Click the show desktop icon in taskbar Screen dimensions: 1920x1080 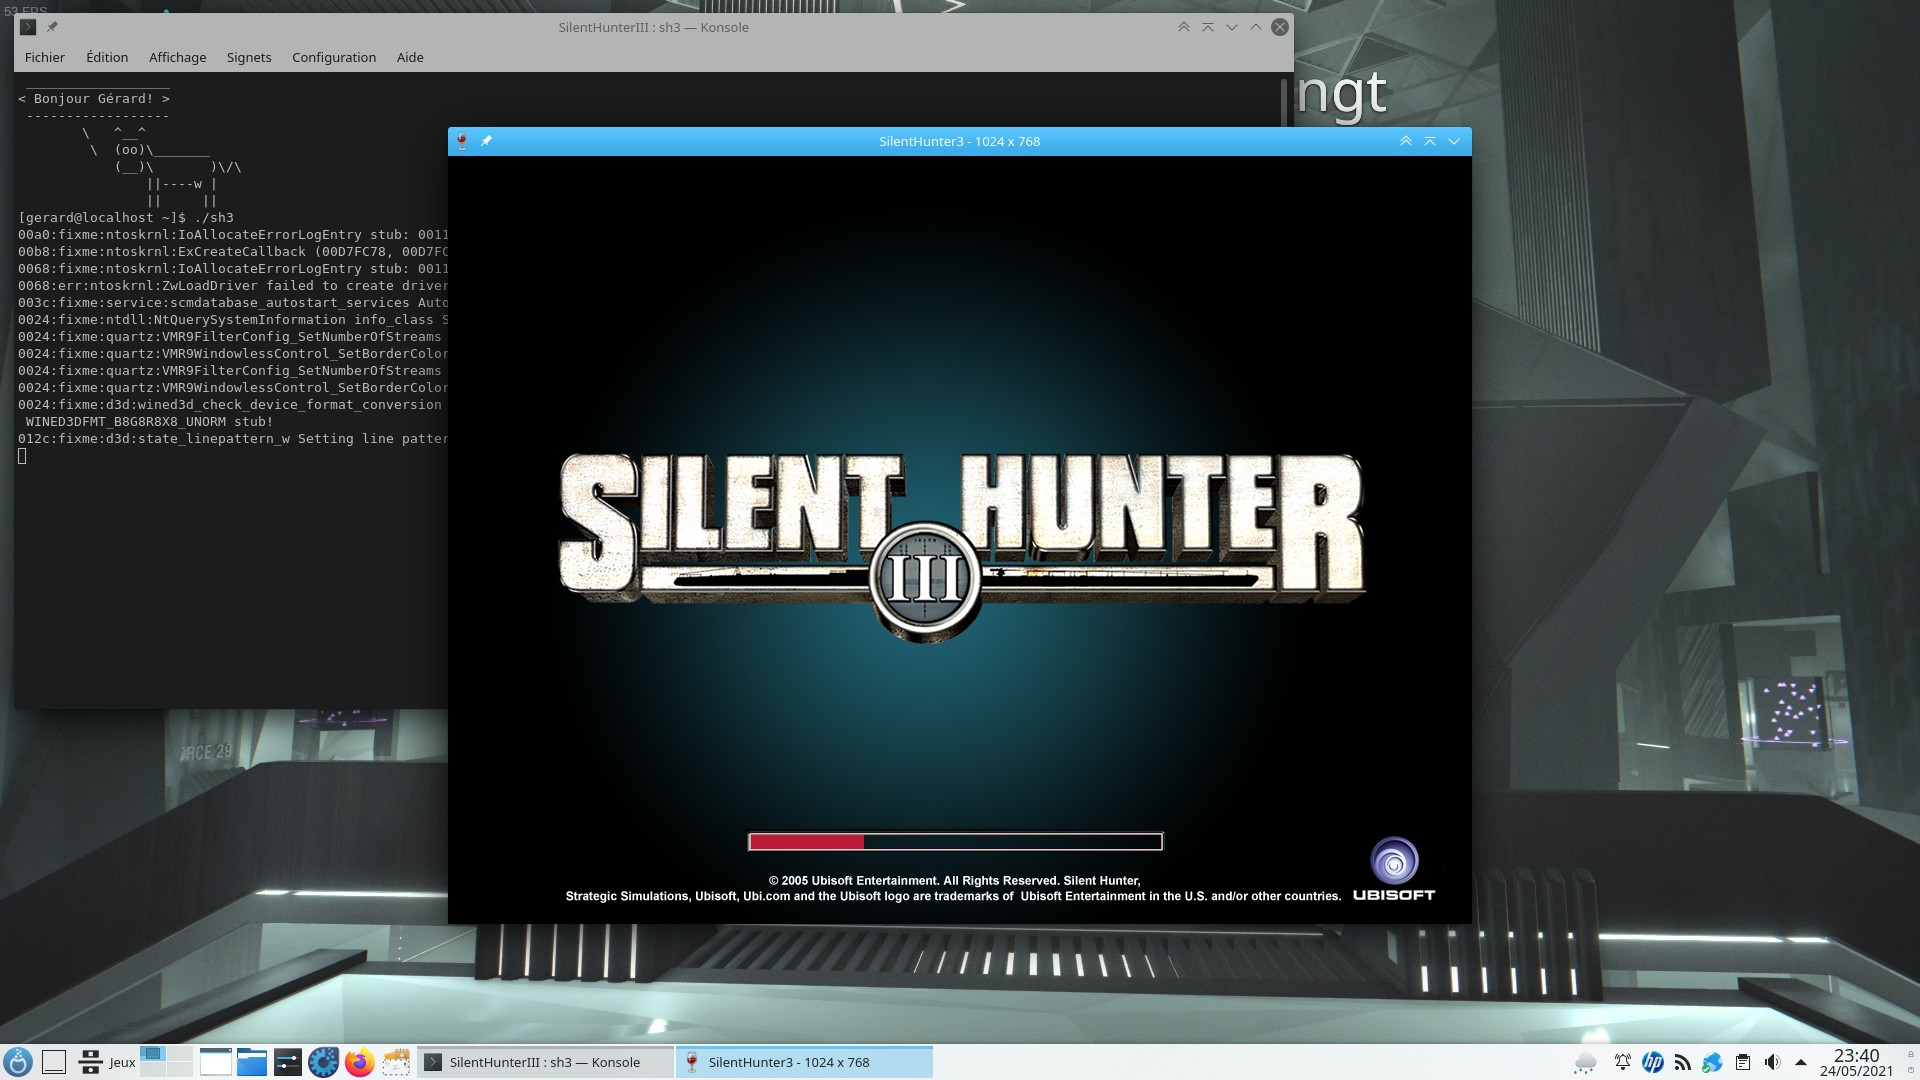(54, 1062)
